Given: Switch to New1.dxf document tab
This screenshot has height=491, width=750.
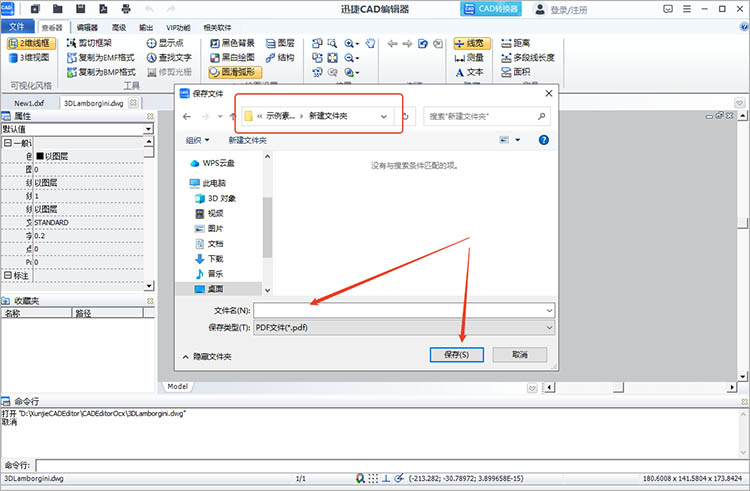Looking at the screenshot, I should pos(29,103).
